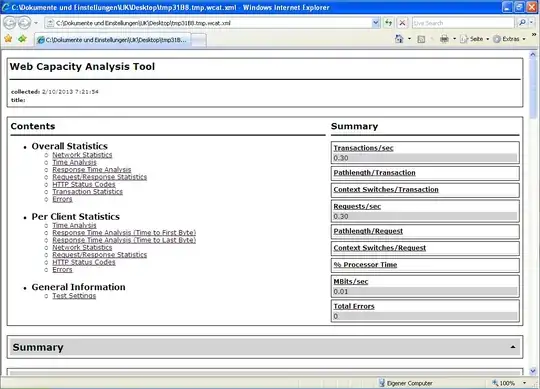Click the vertical scrollbar down arrow
Image resolution: width=540 pixels, height=389 pixels.
click(x=533, y=371)
